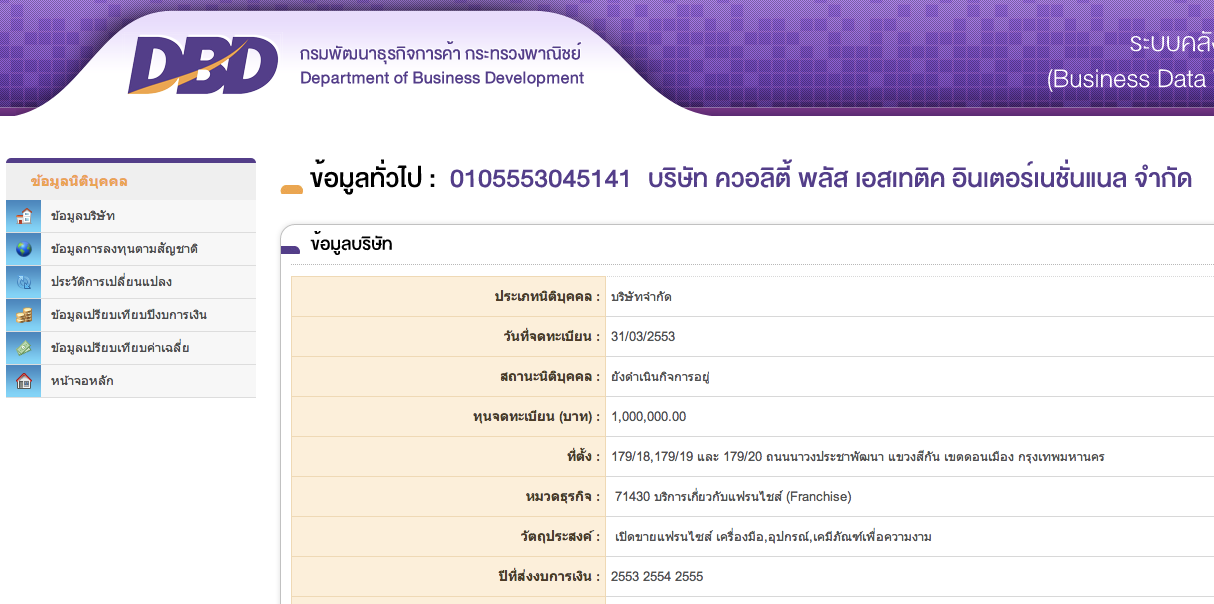This screenshot has height=604, width=1214.
Task: Click the กรมพัฒนาธุรกิจการค้า กระทรวงพาณิชย์ text
Action: [x=440, y=52]
